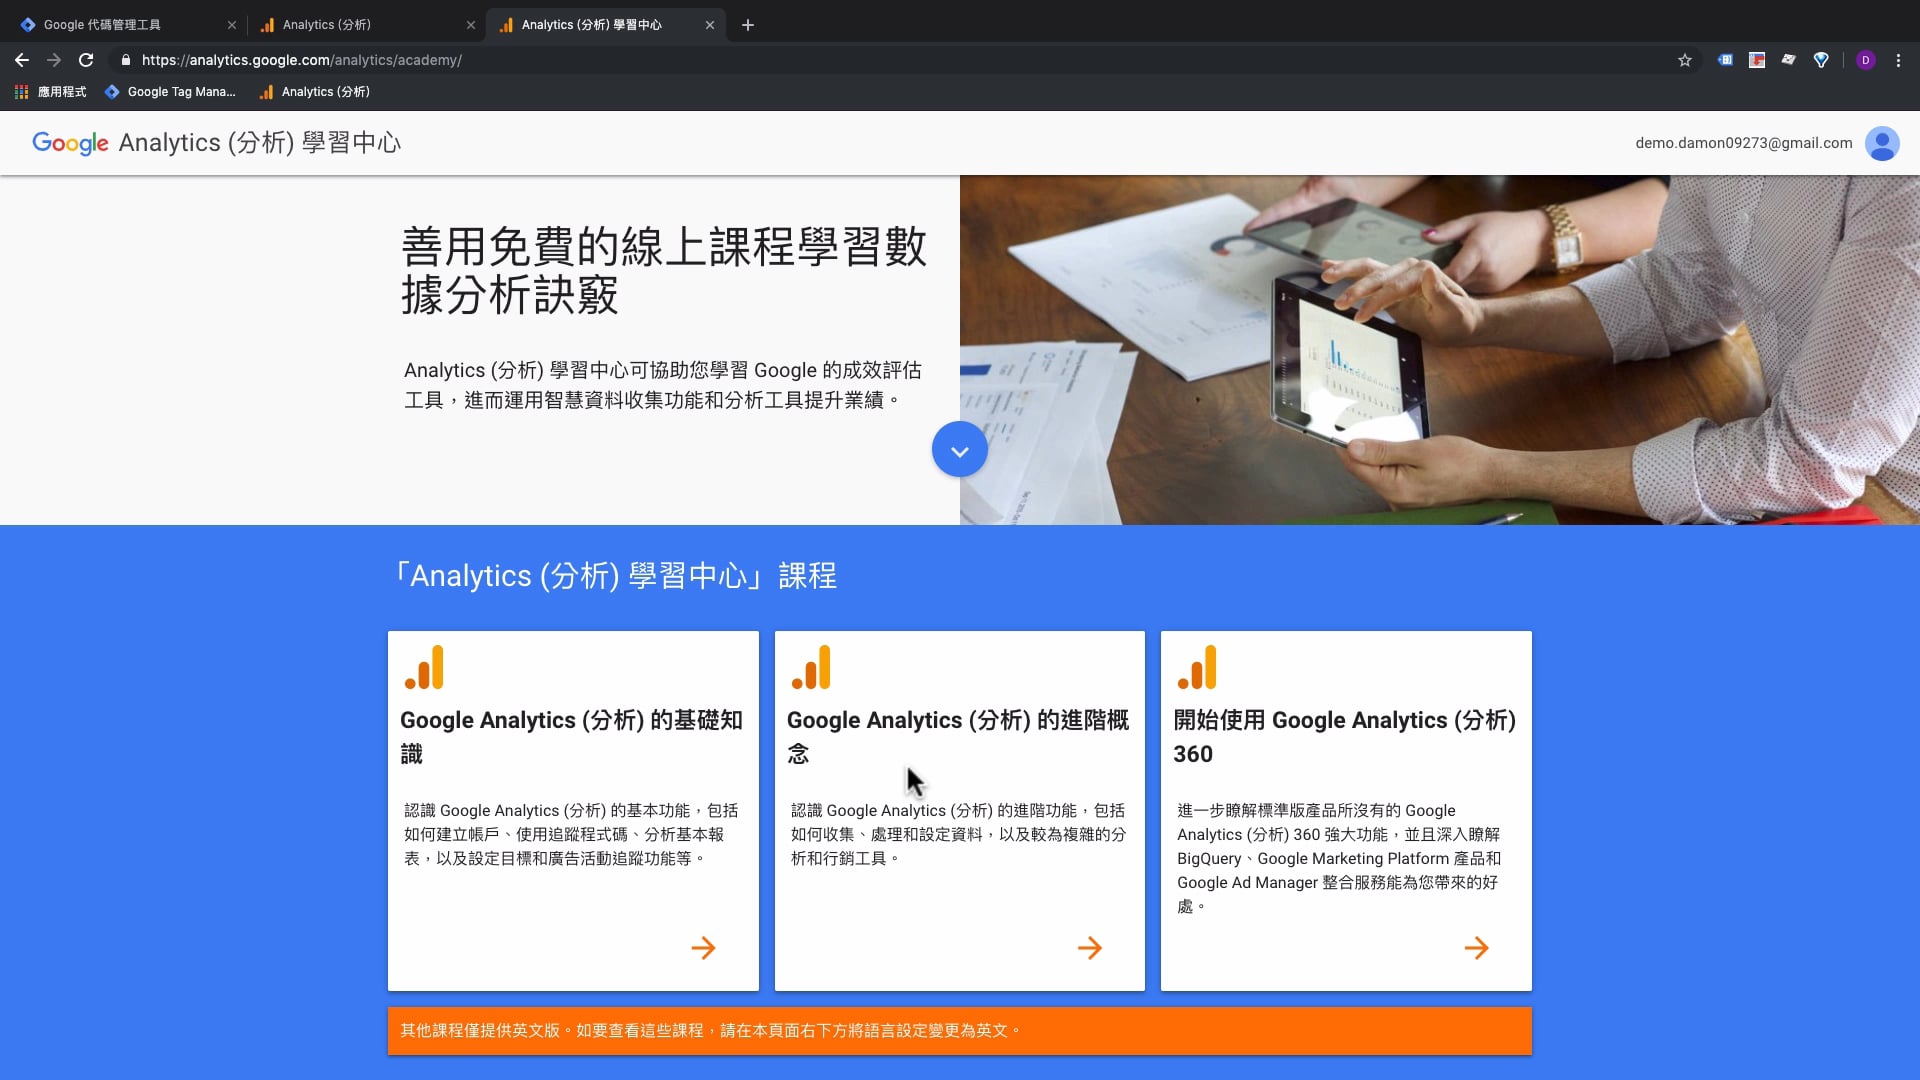Viewport: 1920px width, 1080px height.
Task: Open the Google Tag Manager bookmark icon
Action: pos(112,92)
